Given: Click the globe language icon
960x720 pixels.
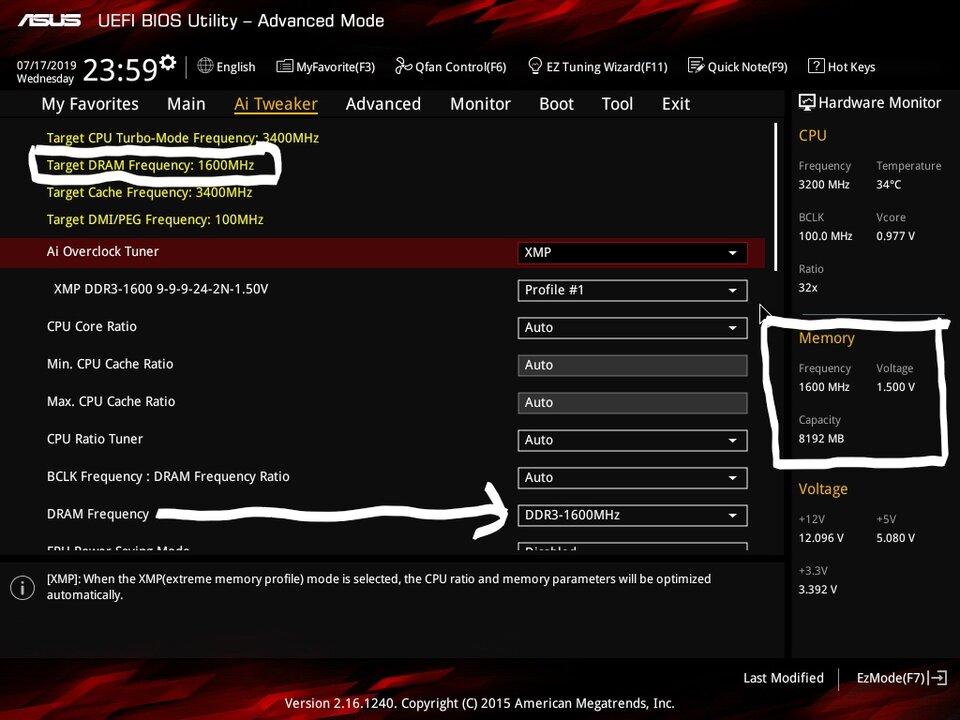Looking at the screenshot, I should point(205,66).
